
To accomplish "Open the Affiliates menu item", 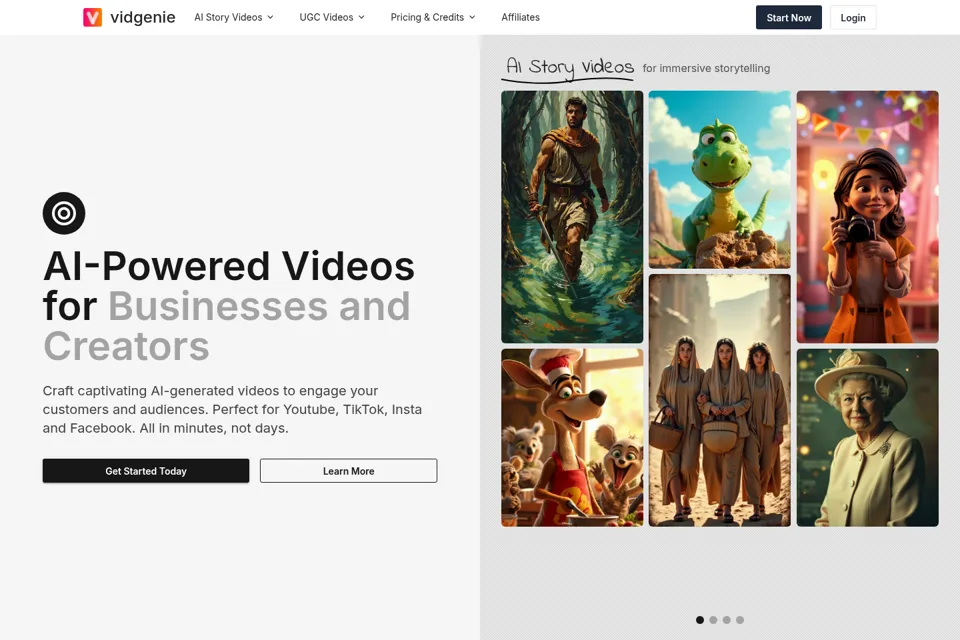I will 520,17.
